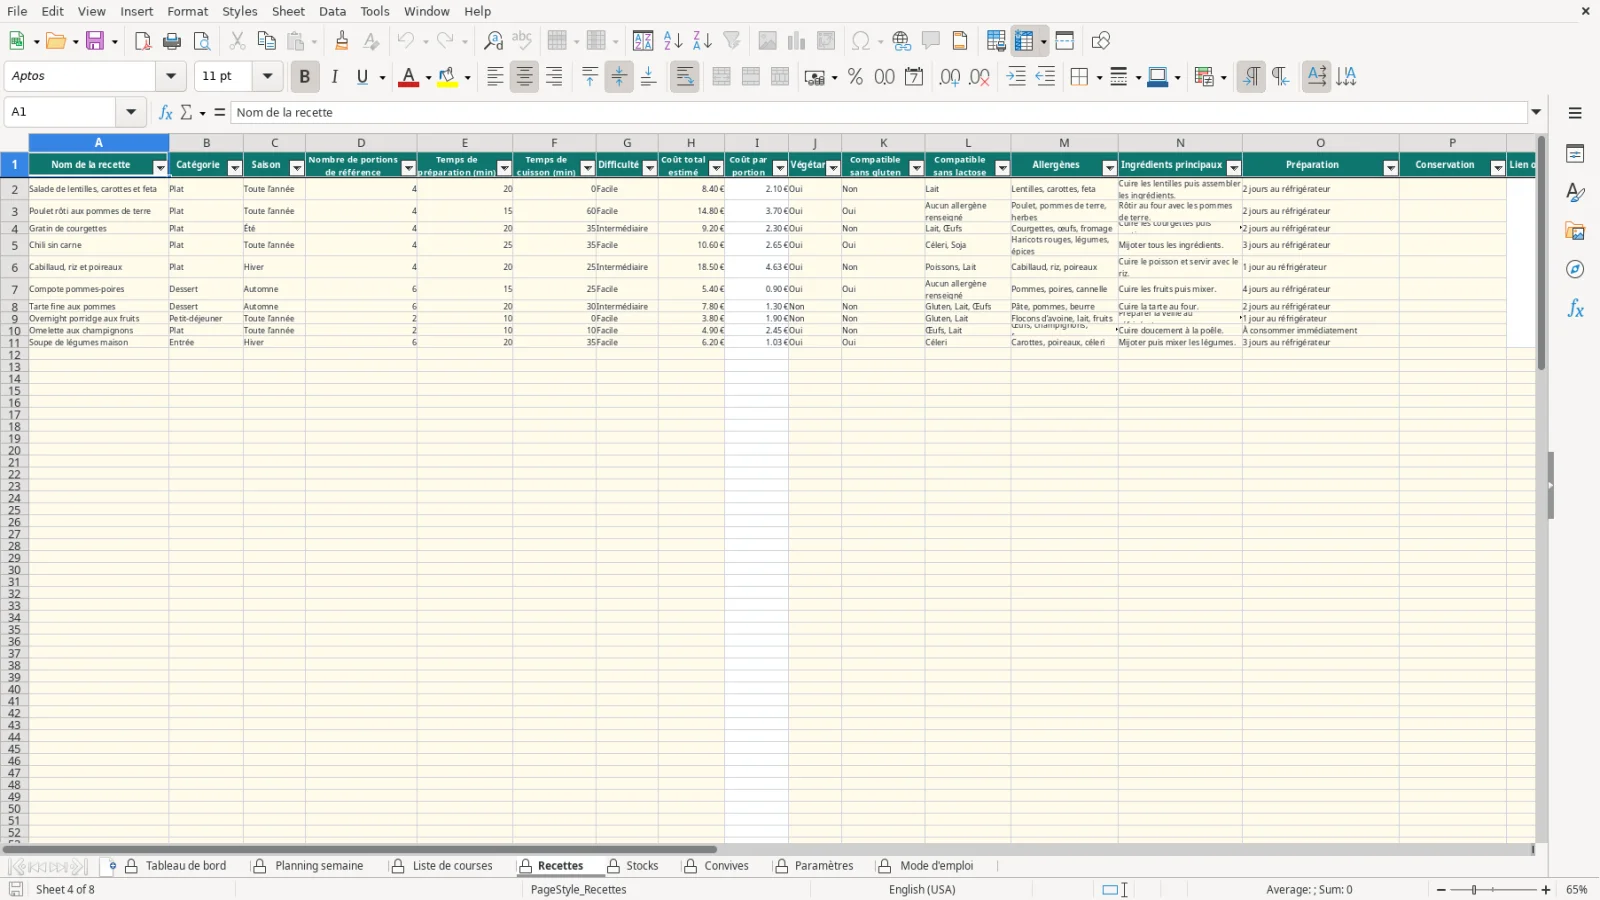Viewport: 1600px width, 900px height.
Task: Open sidebar Properties panel icon
Action: [x=1575, y=154]
